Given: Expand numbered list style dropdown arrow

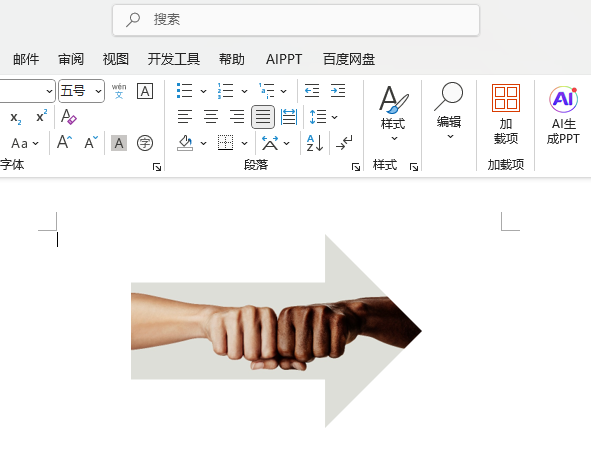Looking at the screenshot, I should pyautogui.click(x=244, y=91).
